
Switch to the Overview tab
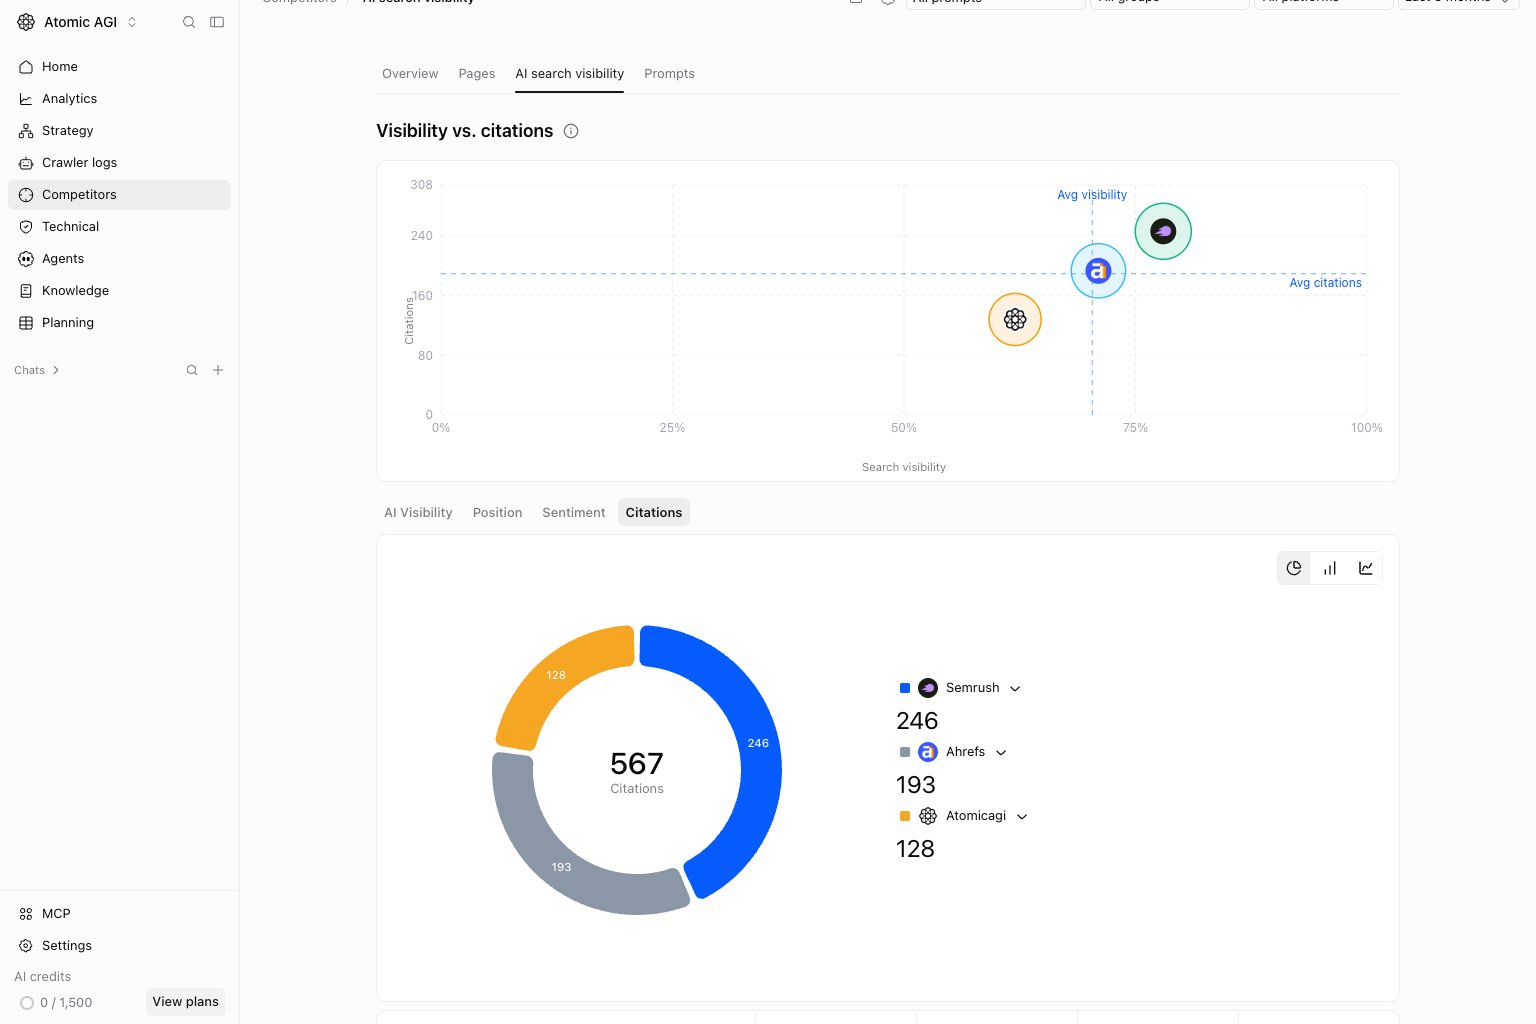[x=410, y=74]
